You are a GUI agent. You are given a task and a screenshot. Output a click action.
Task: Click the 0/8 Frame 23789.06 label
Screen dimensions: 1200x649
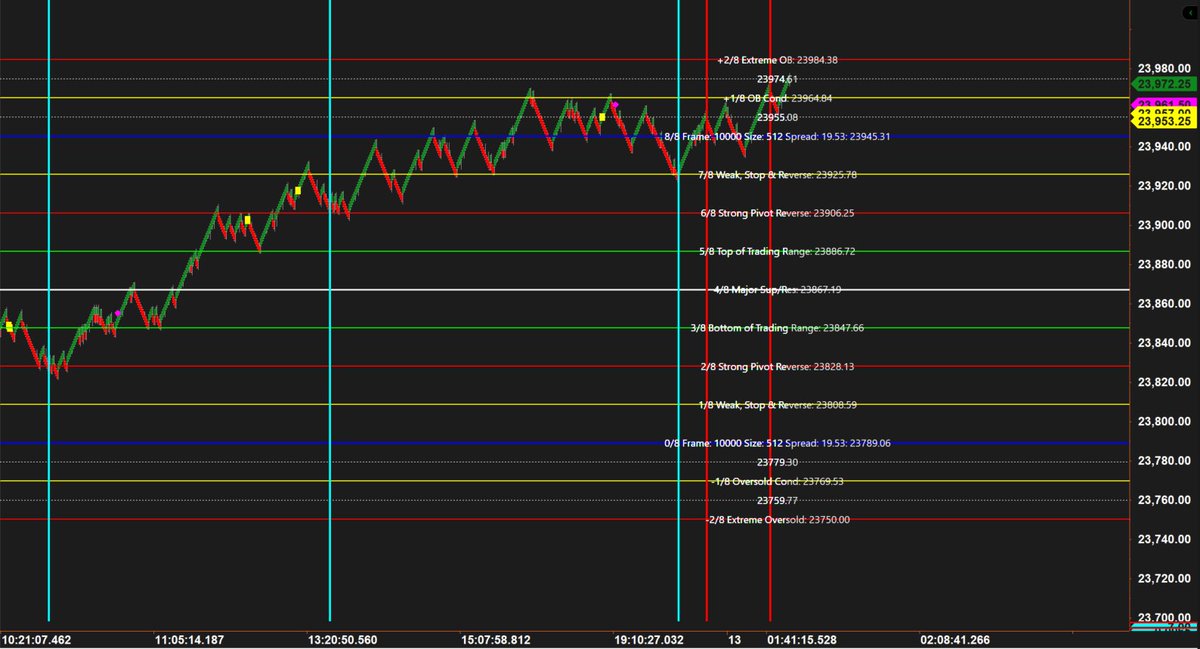point(777,443)
